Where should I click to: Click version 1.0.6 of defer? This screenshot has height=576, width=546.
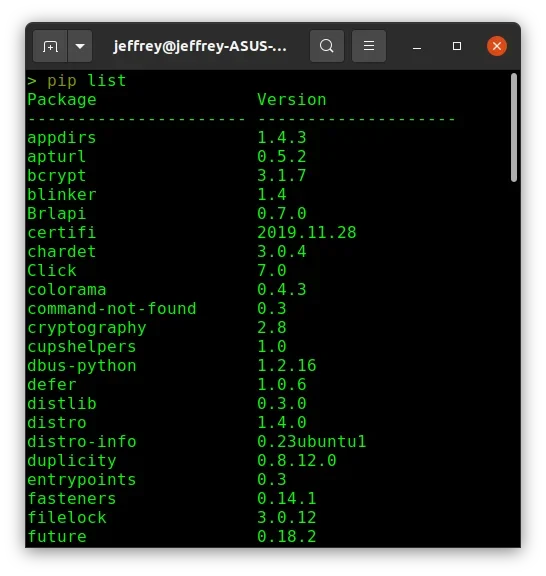click(281, 385)
